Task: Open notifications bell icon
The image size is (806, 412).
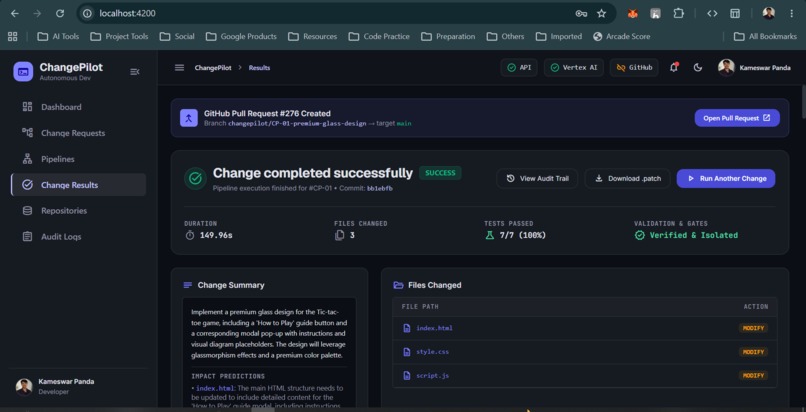Action: tap(673, 67)
